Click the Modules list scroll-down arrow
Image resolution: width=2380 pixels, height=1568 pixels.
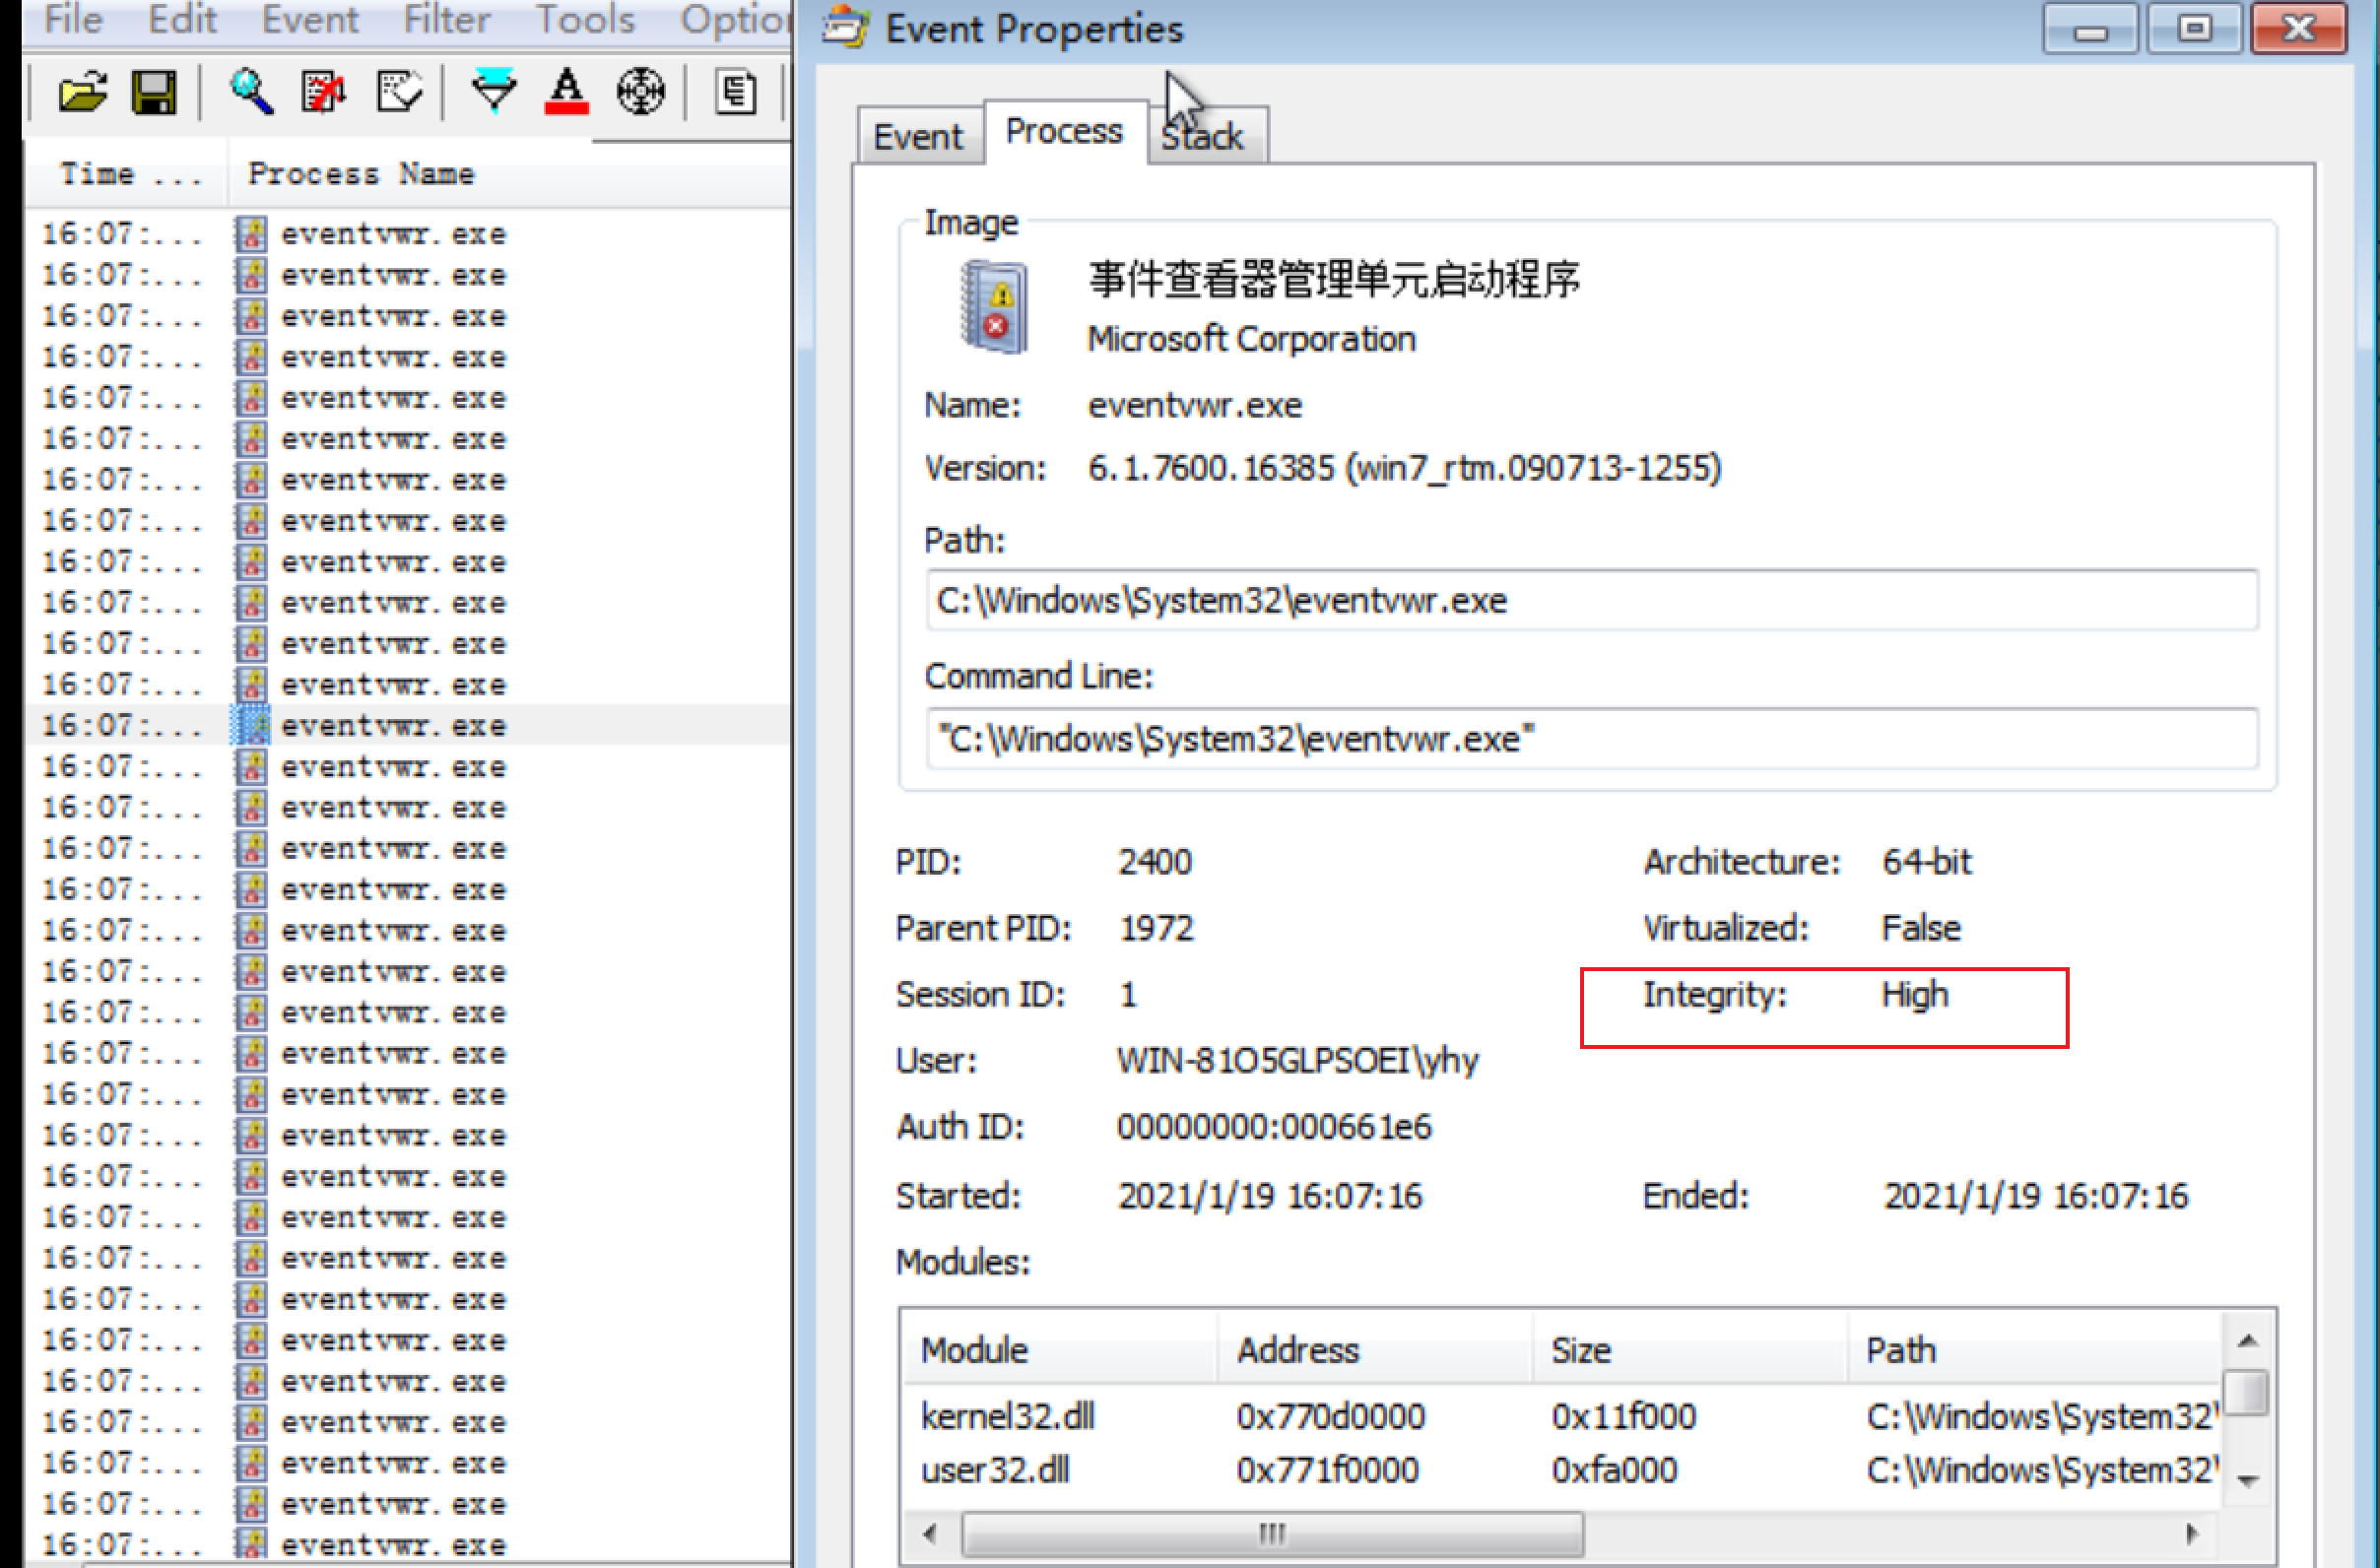[x=2248, y=1481]
